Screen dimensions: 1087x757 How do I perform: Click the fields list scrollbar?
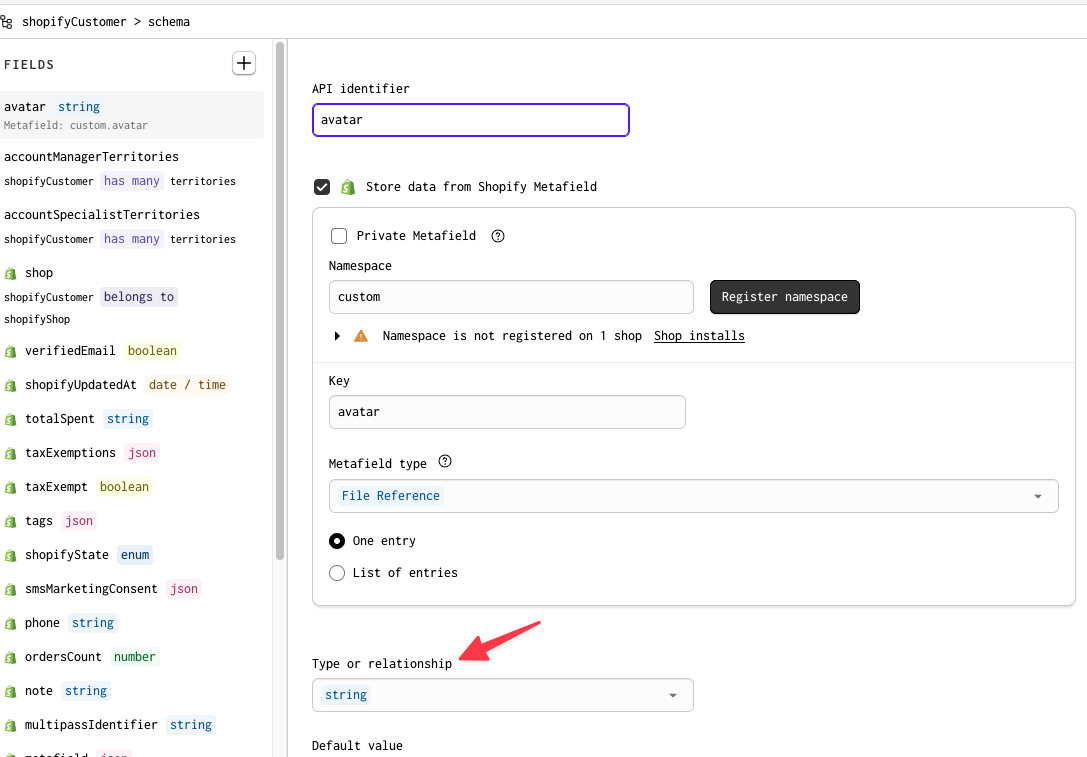coord(280,301)
